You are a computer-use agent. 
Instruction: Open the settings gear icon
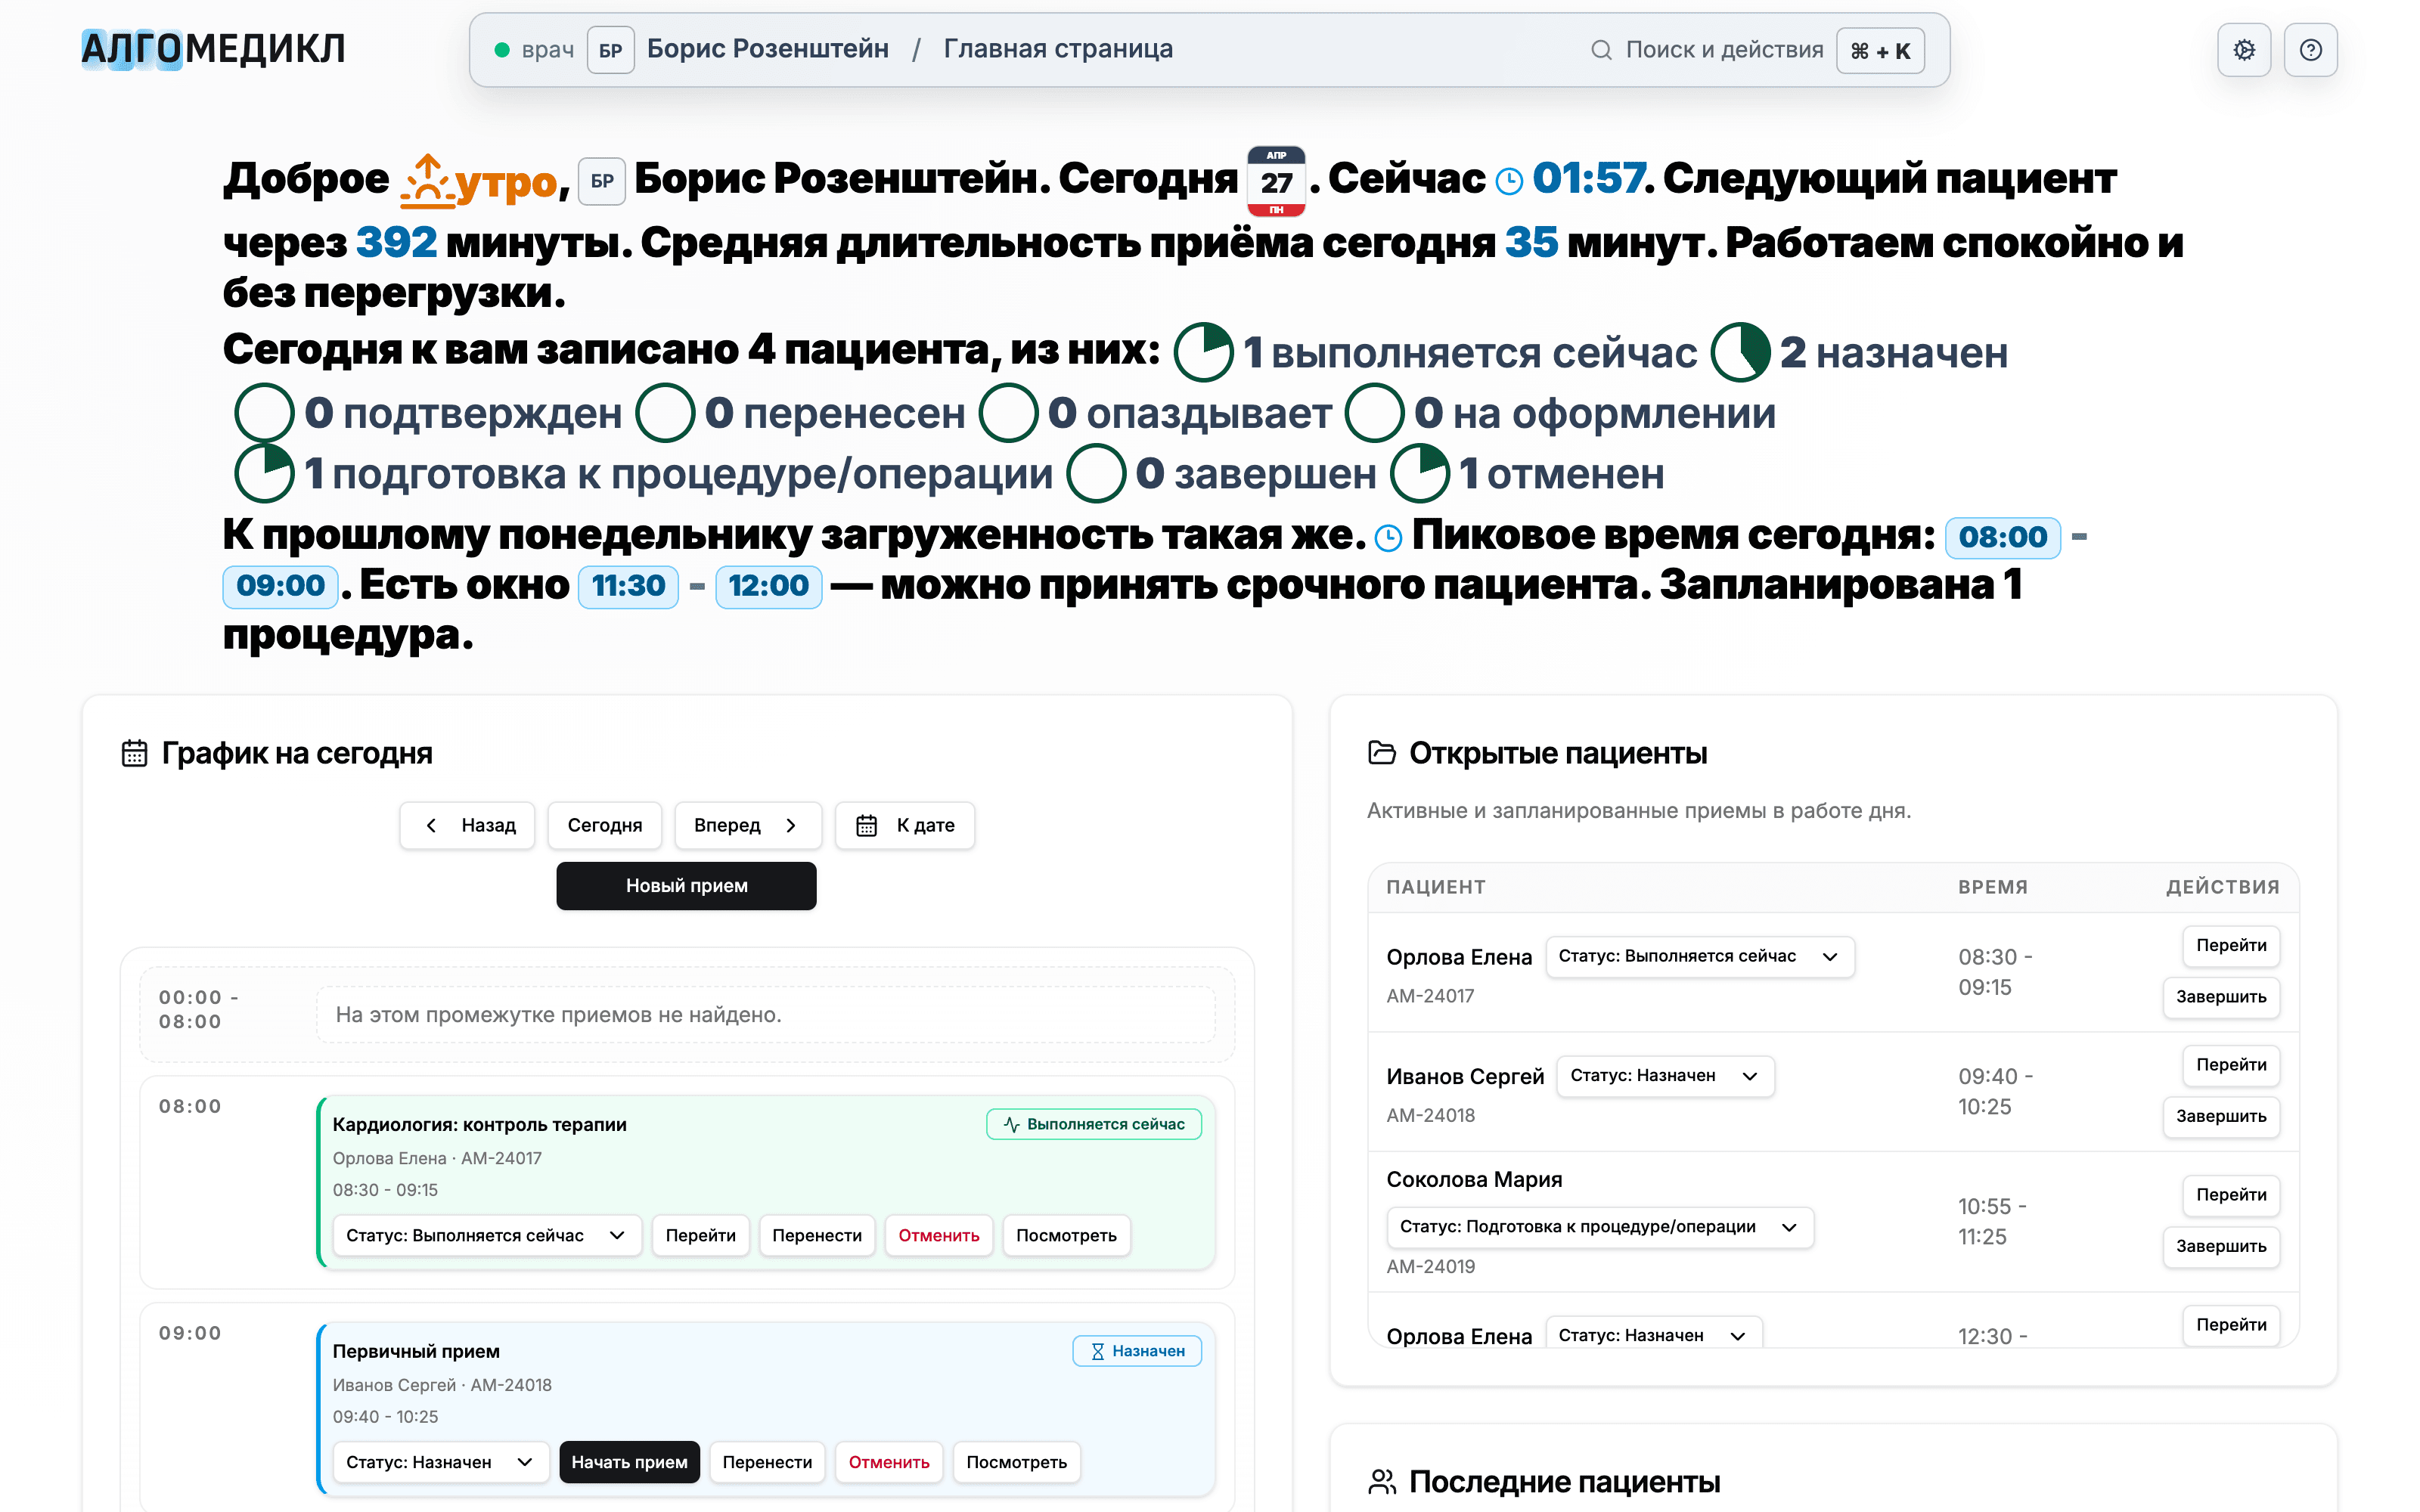pyautogui.click(x=2243, y=49)
